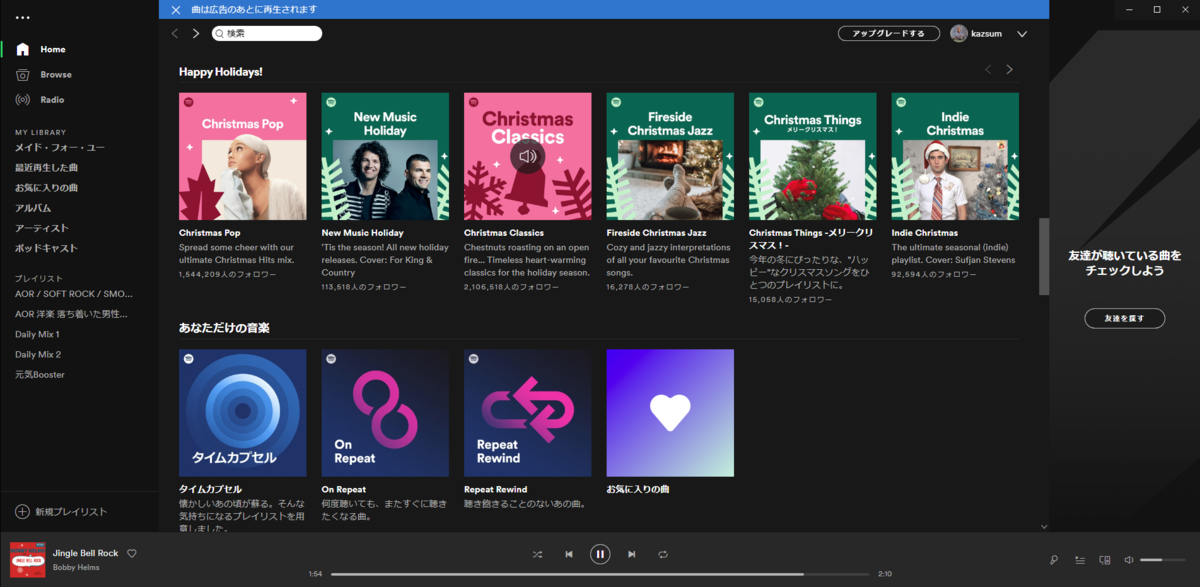Skip to next track
The width and height of the screenshot is (1200, 587).
pos(631,554)
